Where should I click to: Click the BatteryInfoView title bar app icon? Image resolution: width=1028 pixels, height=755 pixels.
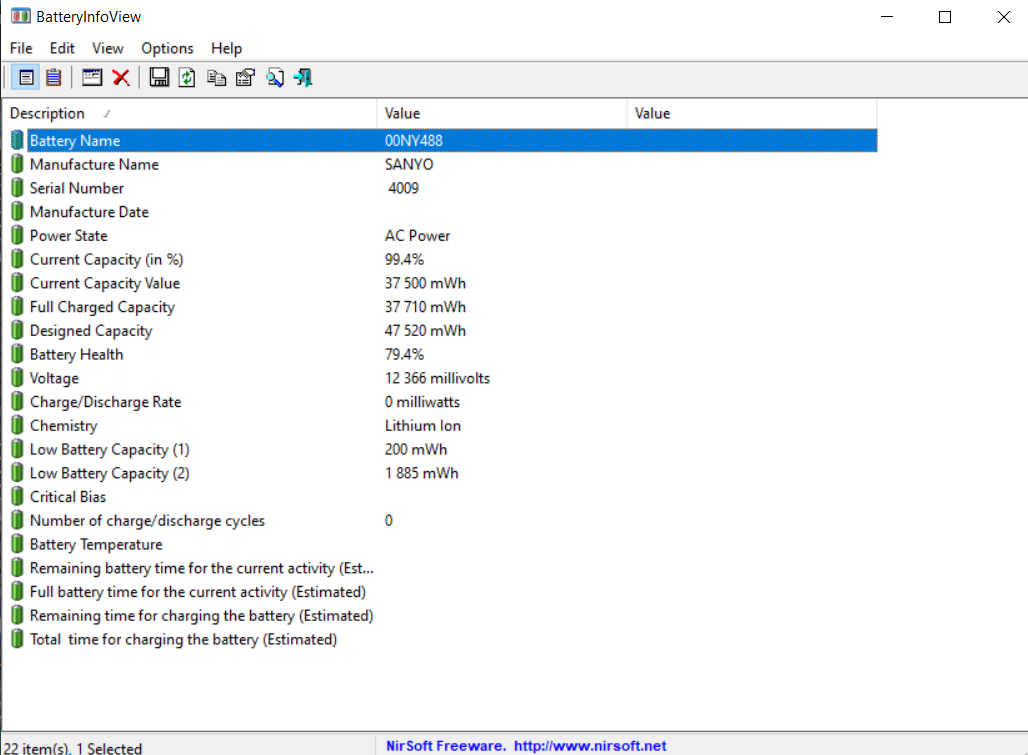click(x=20, y=16)
